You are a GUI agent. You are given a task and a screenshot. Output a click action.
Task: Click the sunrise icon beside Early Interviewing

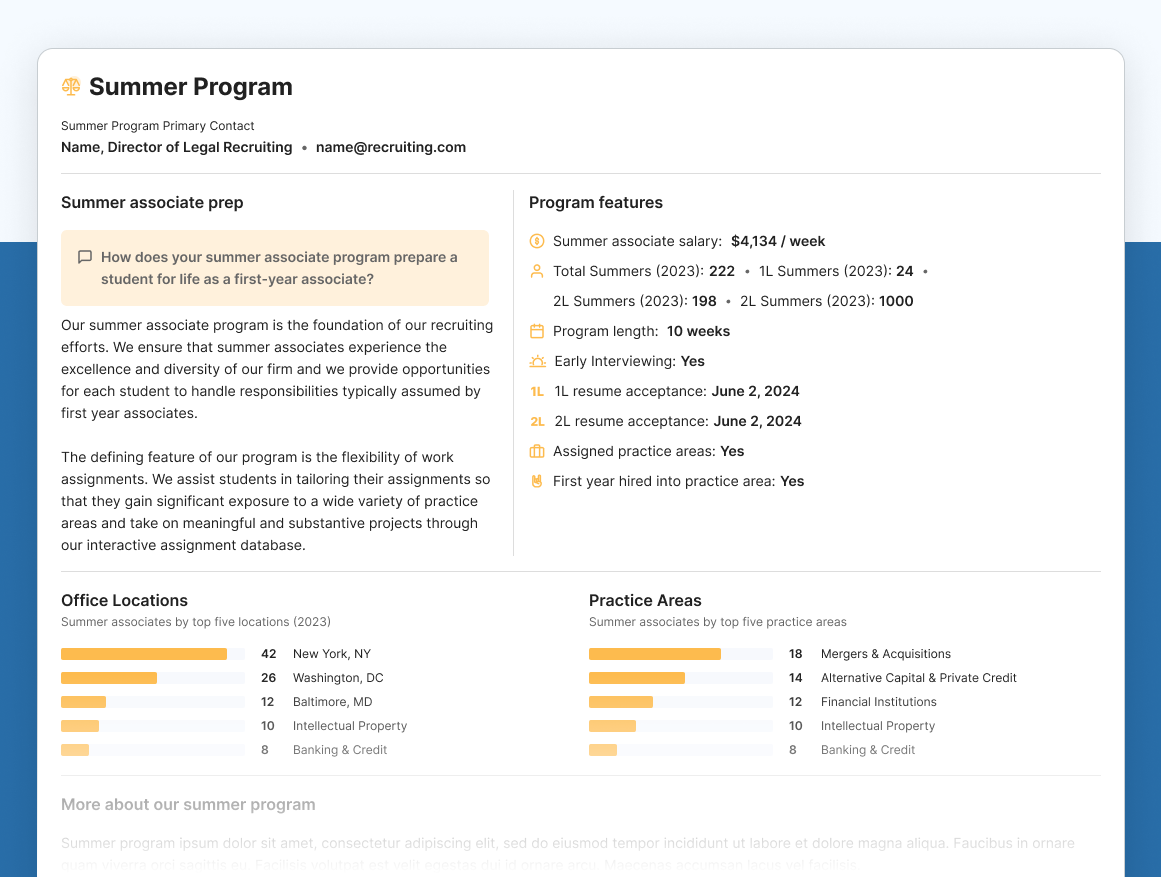(x=538, y=361)
